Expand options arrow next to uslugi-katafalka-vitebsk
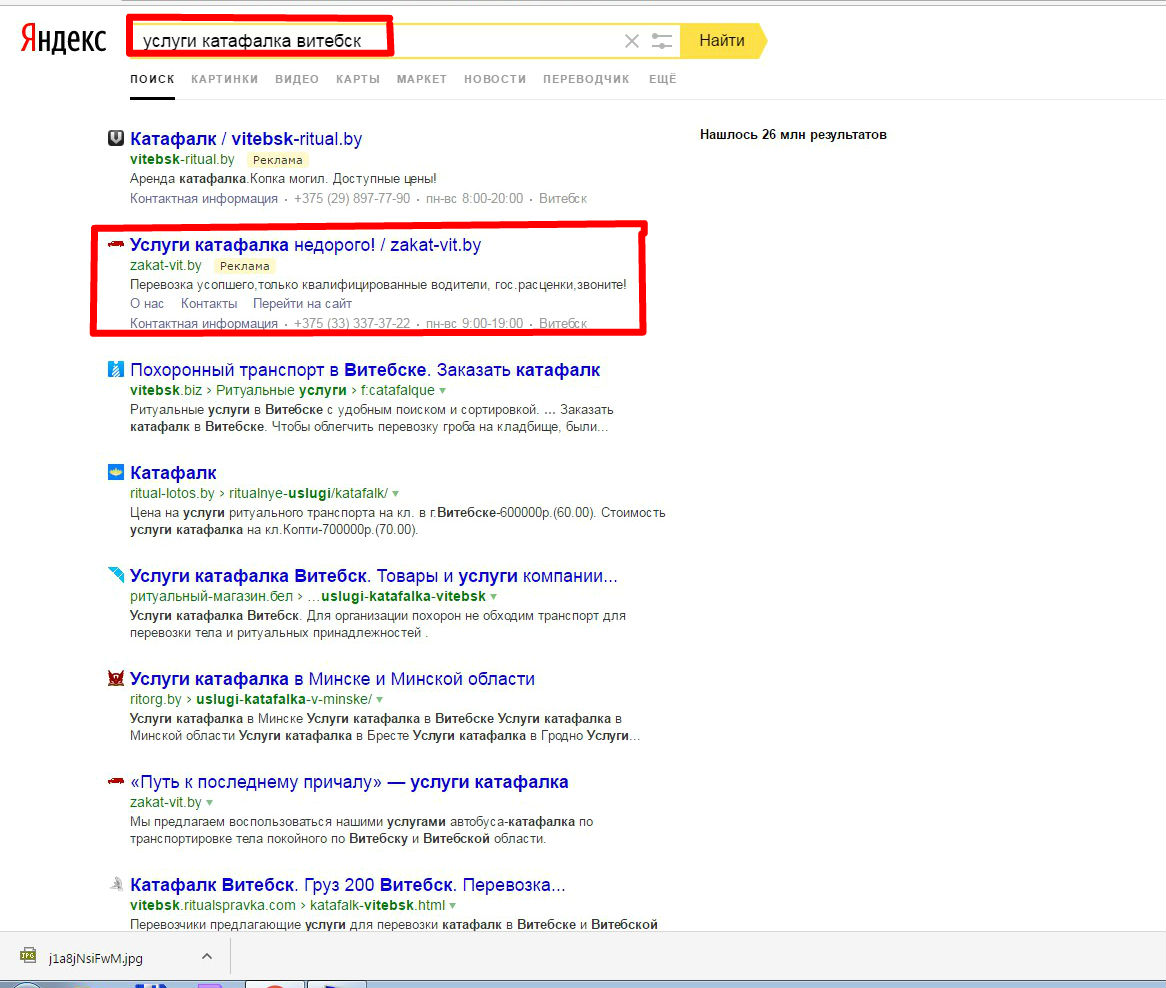The width and height of the screenshot is (1166, 988). tap(494, 597)
